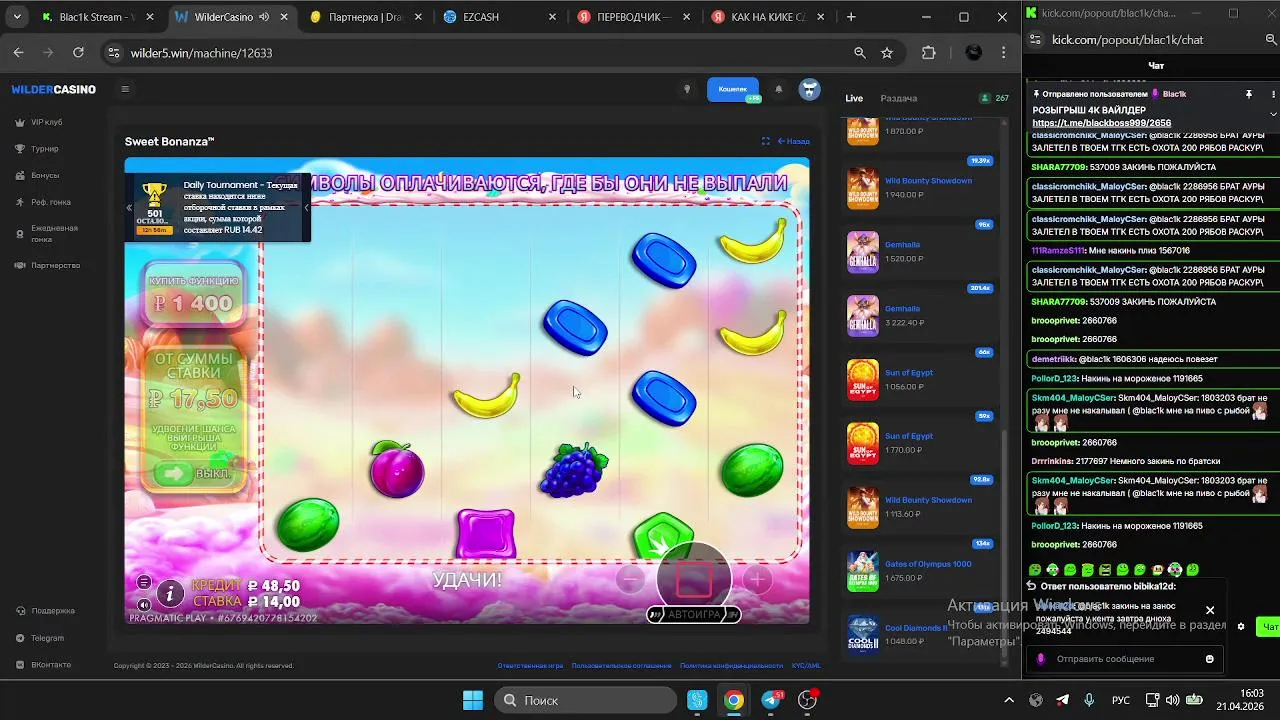Go back with the Назад link
This screenshot has height=720, width=1280.
tap(794, 141)
